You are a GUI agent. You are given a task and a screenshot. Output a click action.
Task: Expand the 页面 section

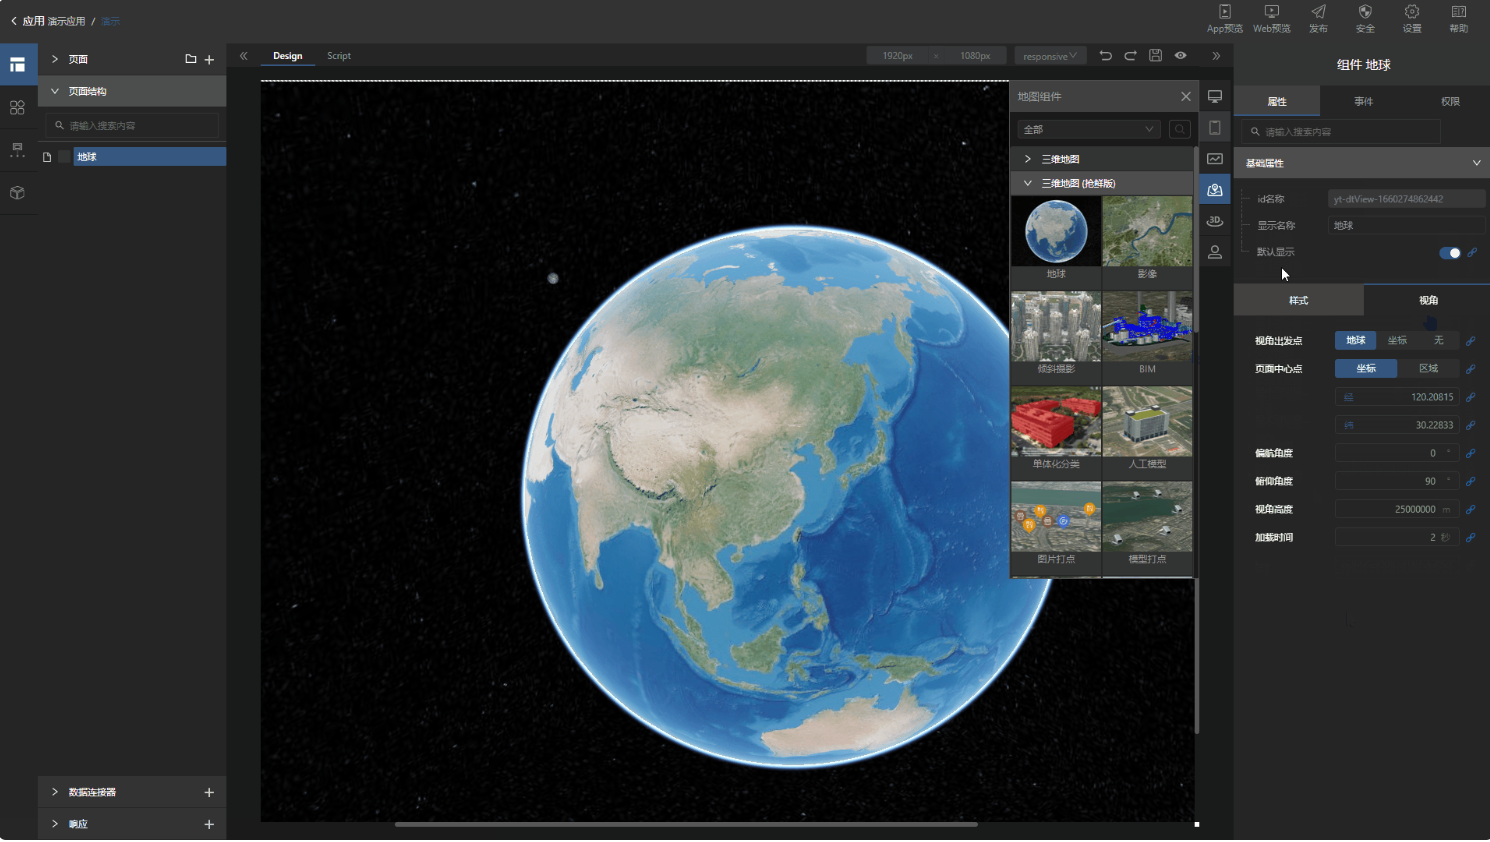click(55, 59)
